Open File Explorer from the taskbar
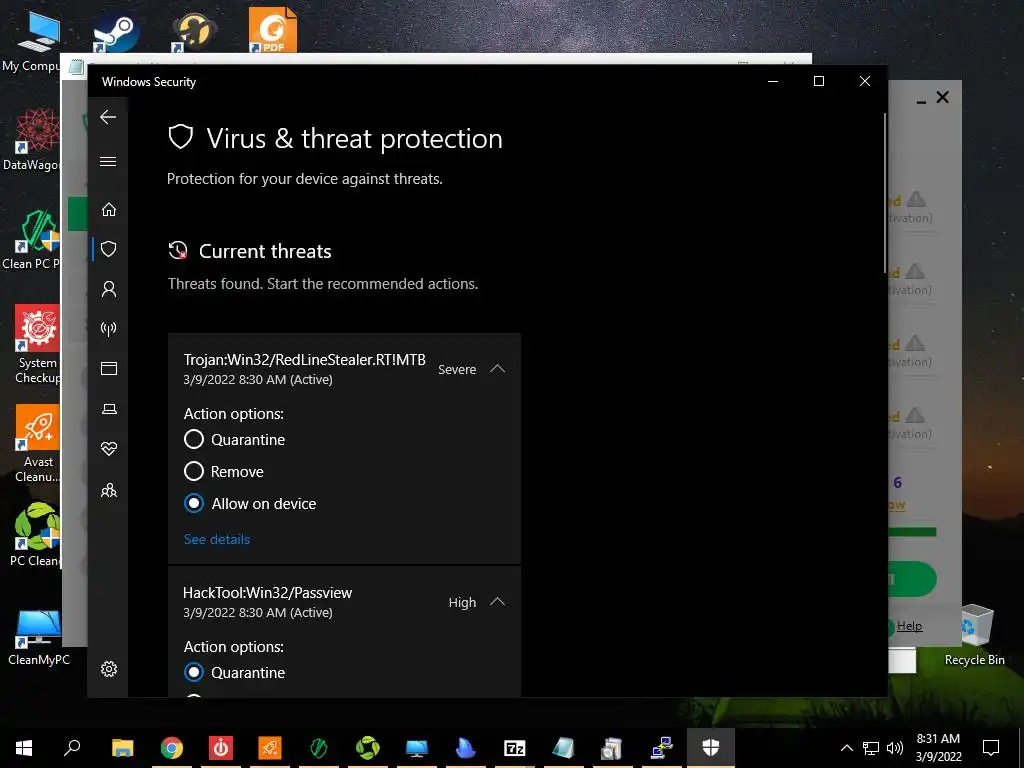1024x768 pixels. [122, 748]
